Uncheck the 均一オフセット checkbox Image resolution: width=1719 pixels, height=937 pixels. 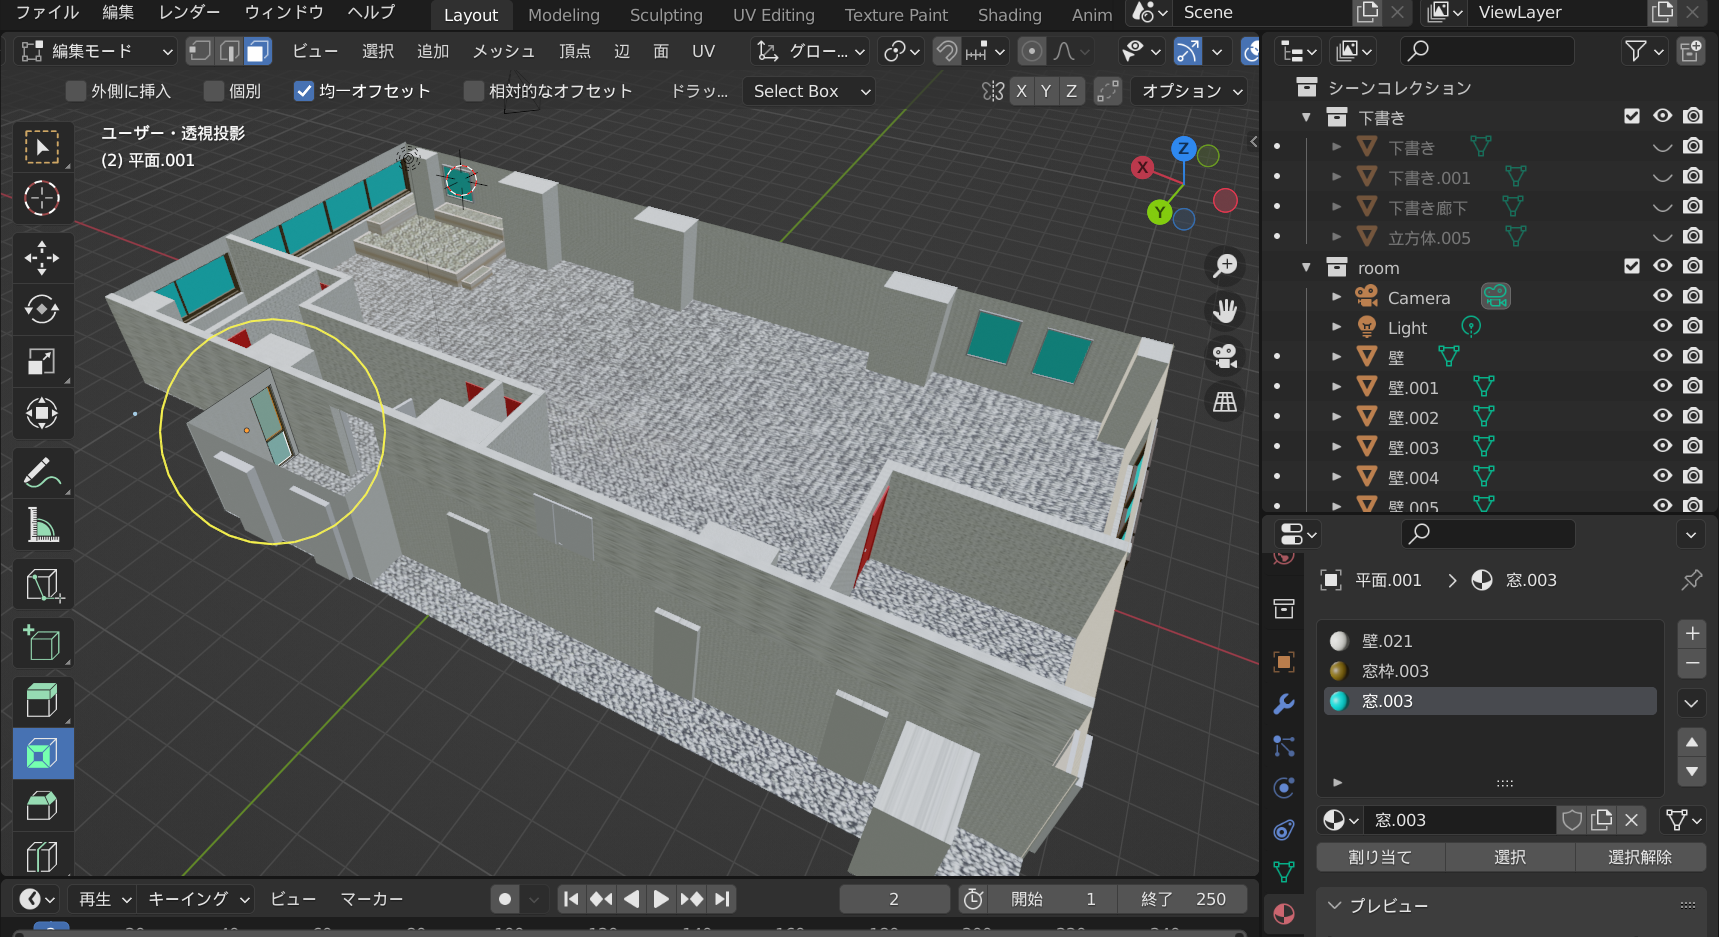tap(304, 91)
